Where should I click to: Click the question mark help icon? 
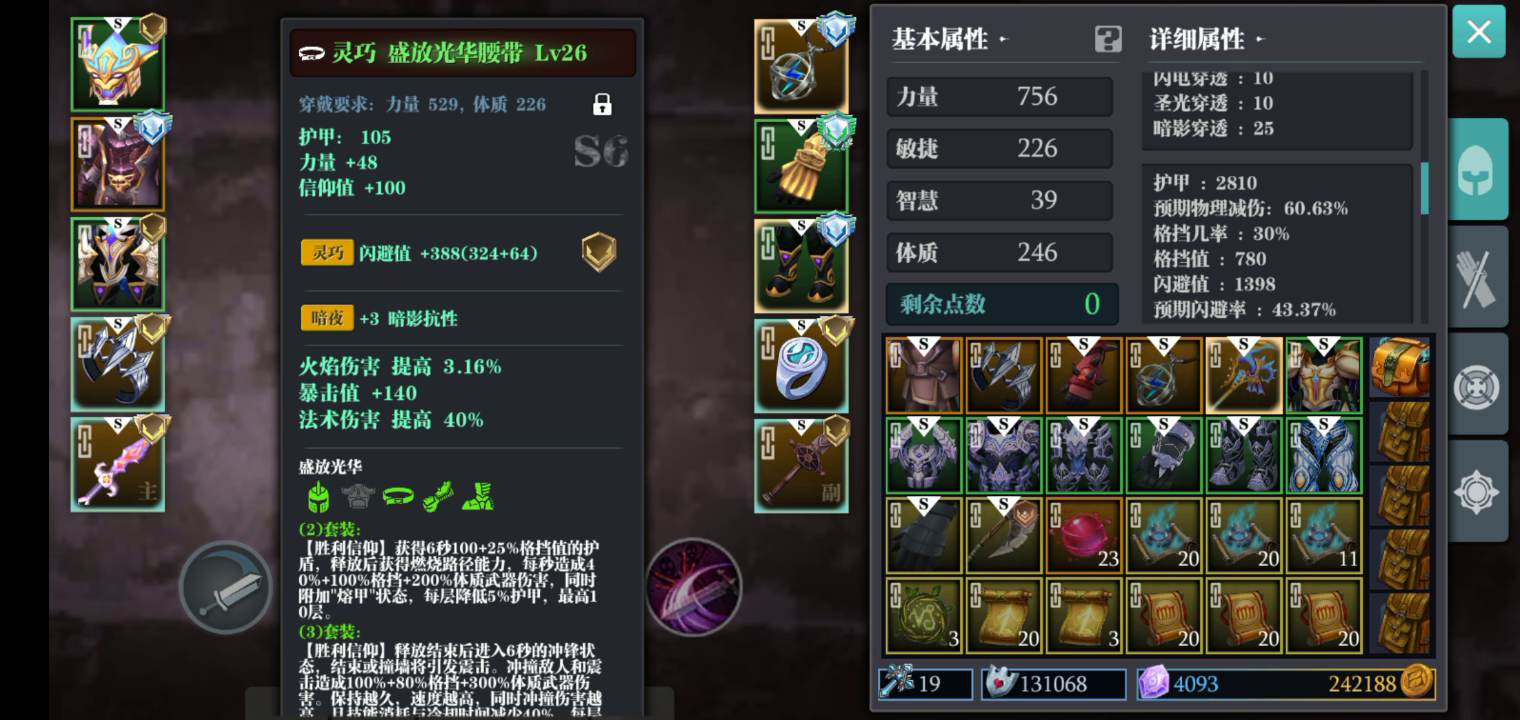pyautogui.click(x=1108, y=39)
